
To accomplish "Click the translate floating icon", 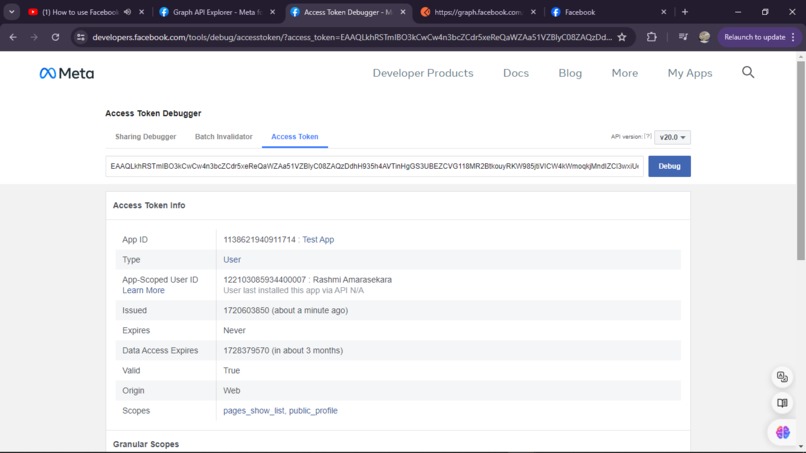I will pyautogui.click(x=782, y=377).
